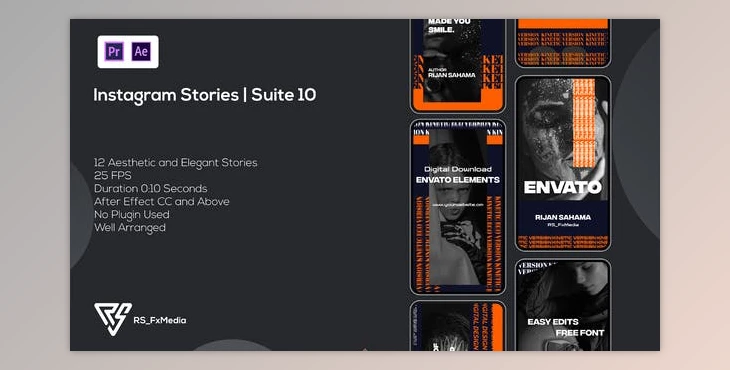Click the 'No Plugin Used' line
Viewport: 730px width, 370px height.
coord(132,215)
